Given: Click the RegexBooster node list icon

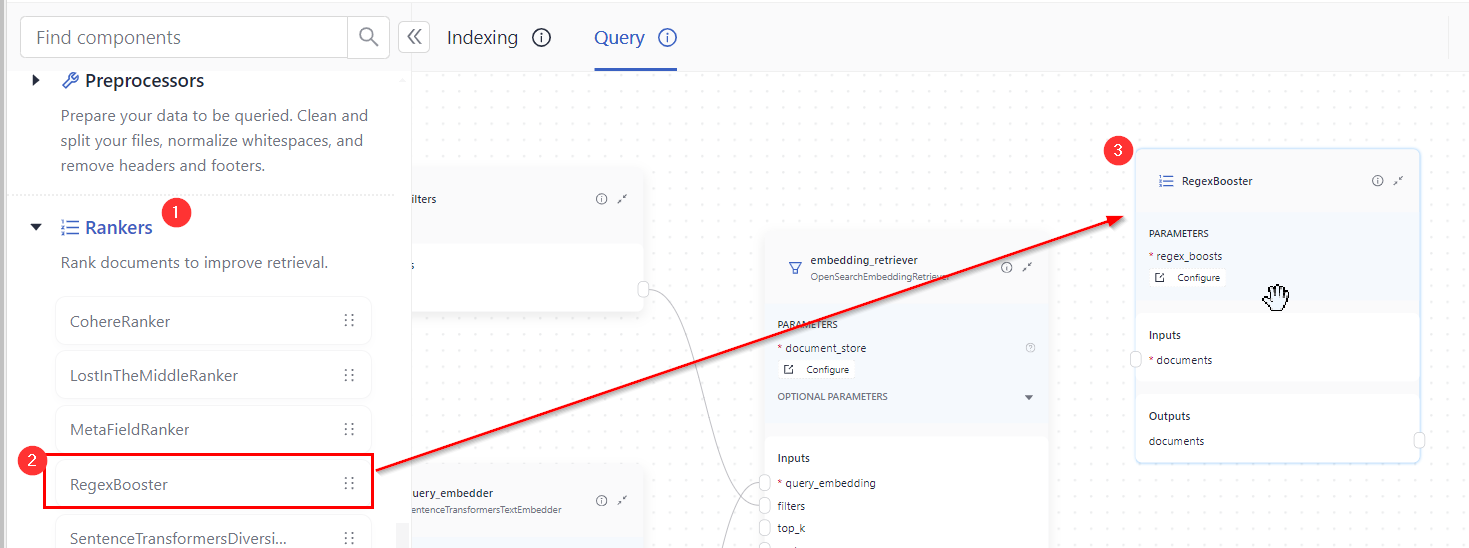Looking at the screenshot, I should 1165,181.
